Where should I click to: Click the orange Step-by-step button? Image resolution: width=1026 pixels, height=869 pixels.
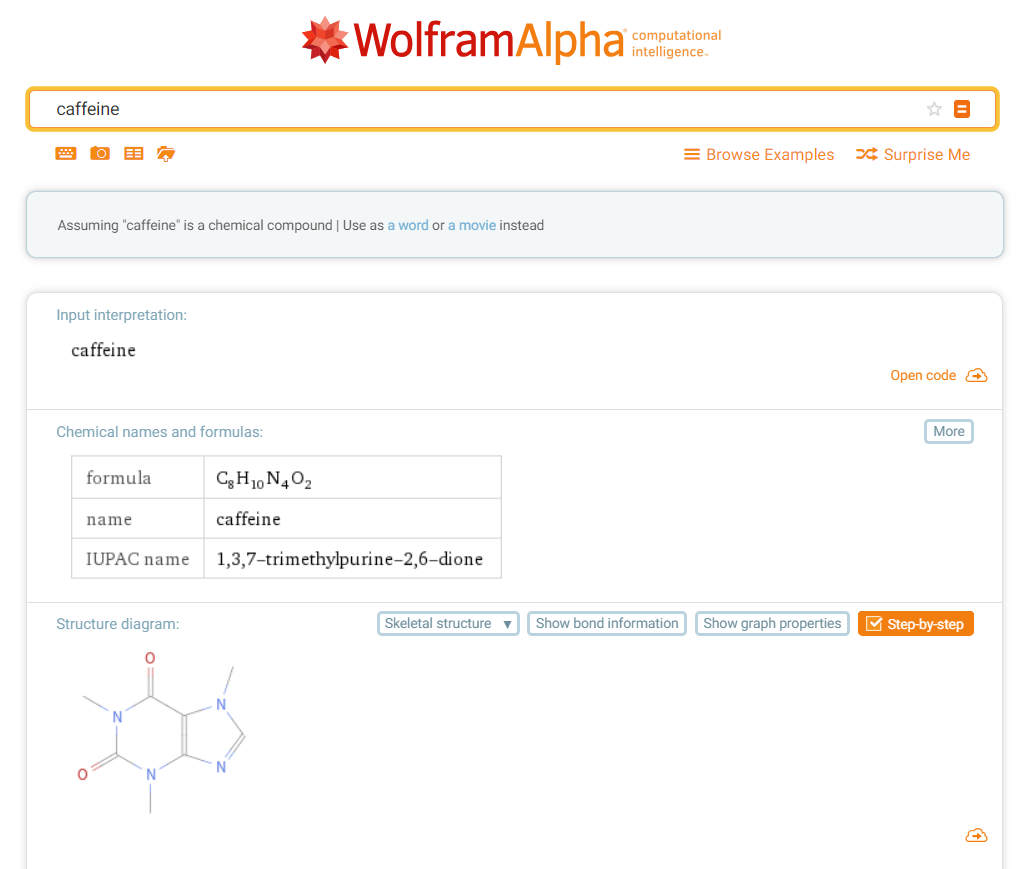[x=915, y=624]
